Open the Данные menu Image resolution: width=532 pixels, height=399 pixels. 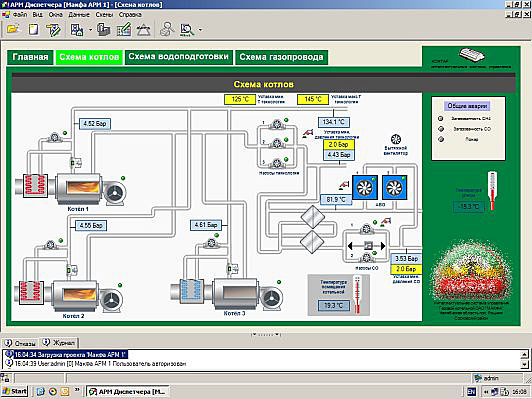pyautogui.click(x=79, y=15)
